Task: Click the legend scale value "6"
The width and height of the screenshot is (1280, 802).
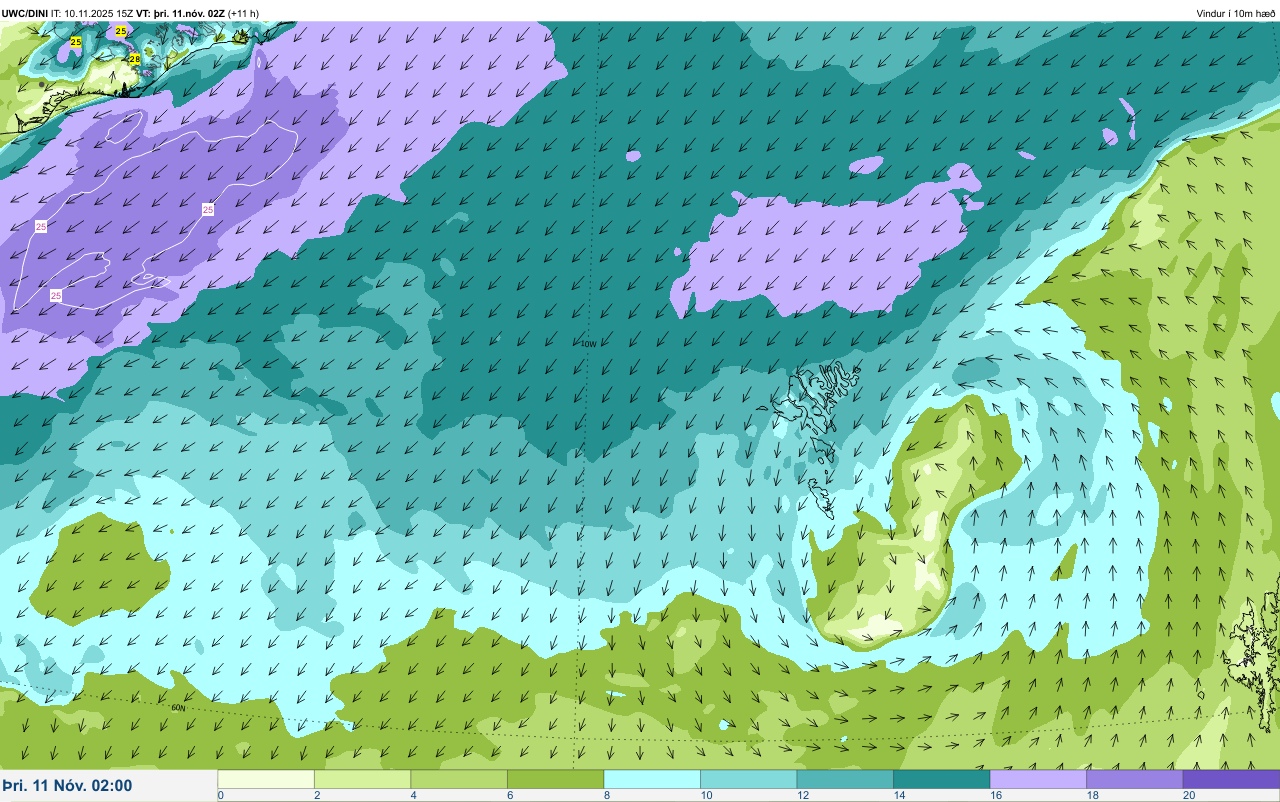Action: (x=508, y=795)
